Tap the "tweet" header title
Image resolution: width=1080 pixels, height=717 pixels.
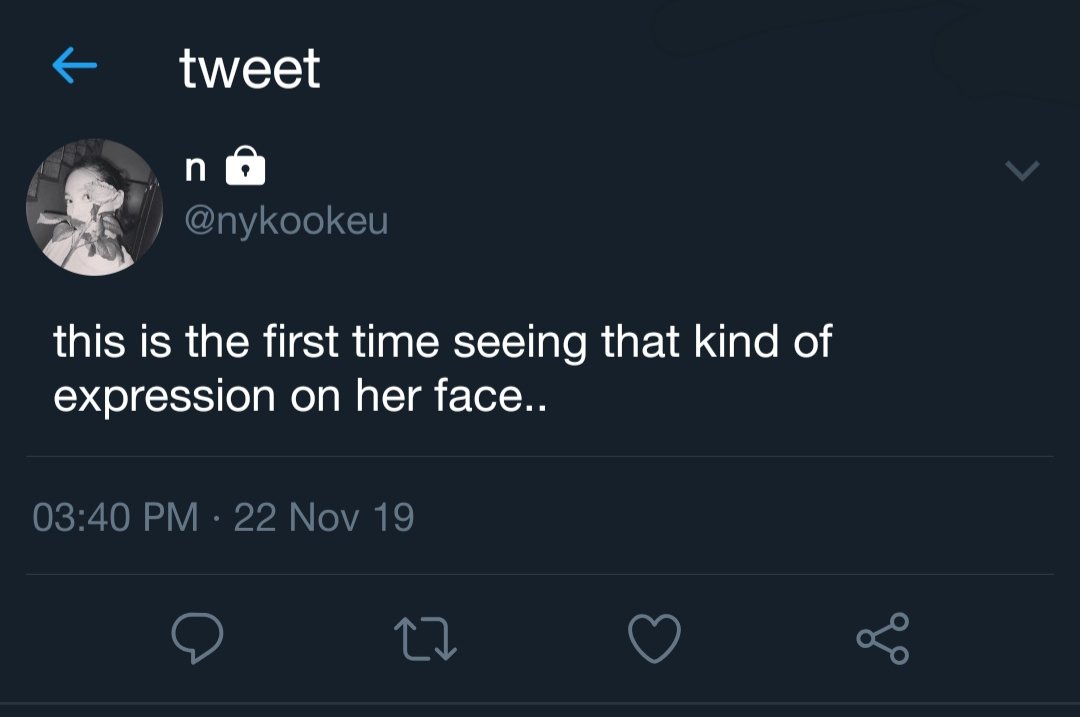click(x=250, y=68)
